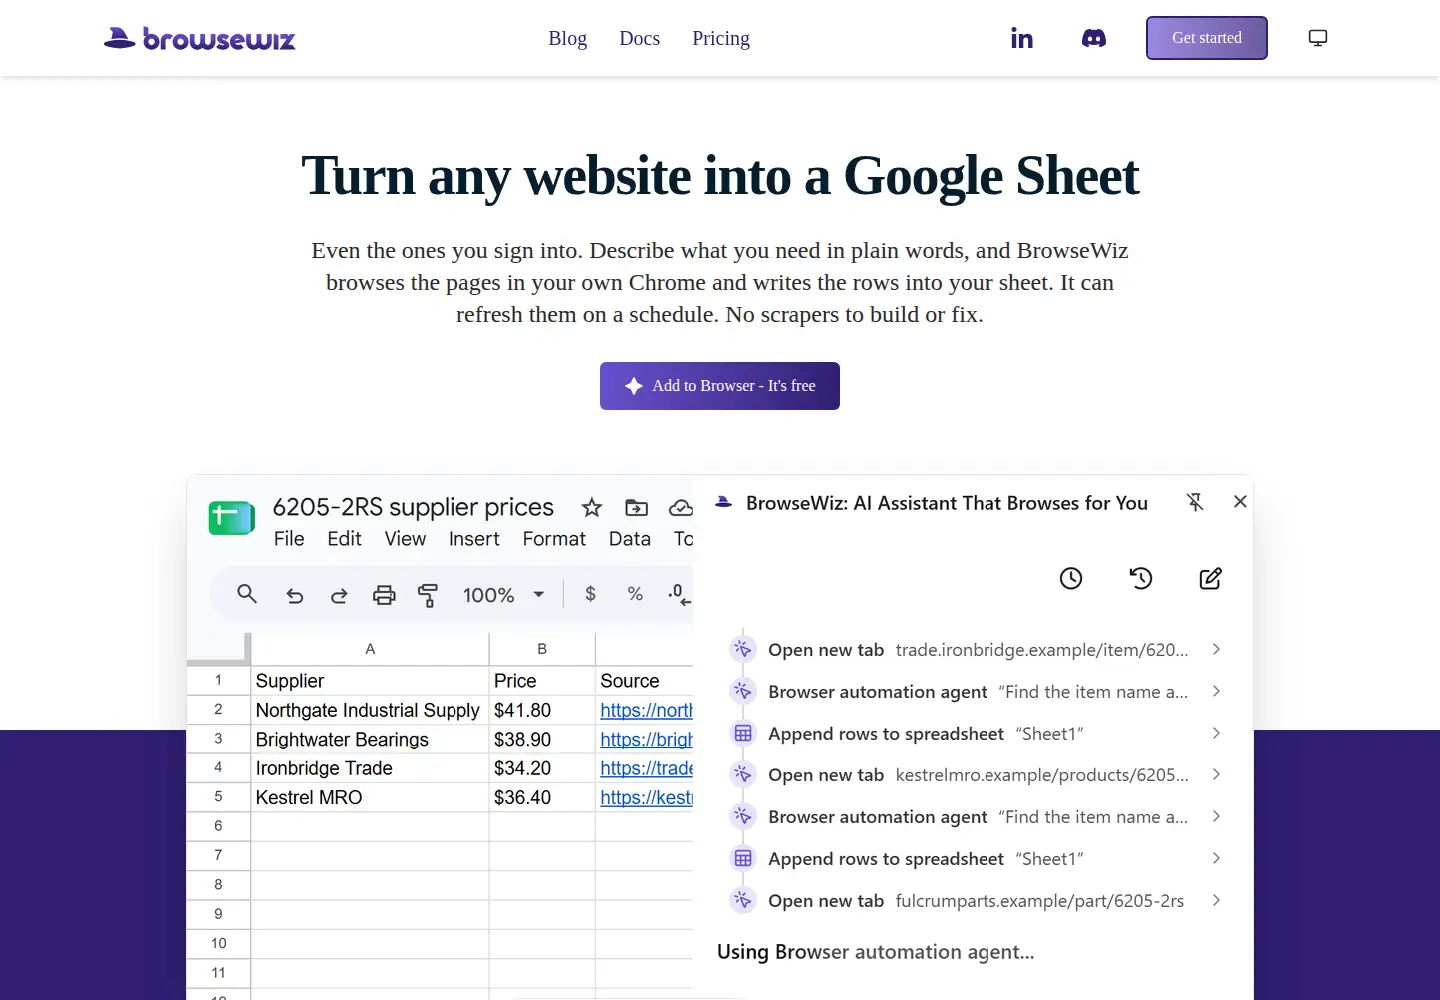Apply percent format in the toolbar

pyautogui.click(x=635, y=594)
